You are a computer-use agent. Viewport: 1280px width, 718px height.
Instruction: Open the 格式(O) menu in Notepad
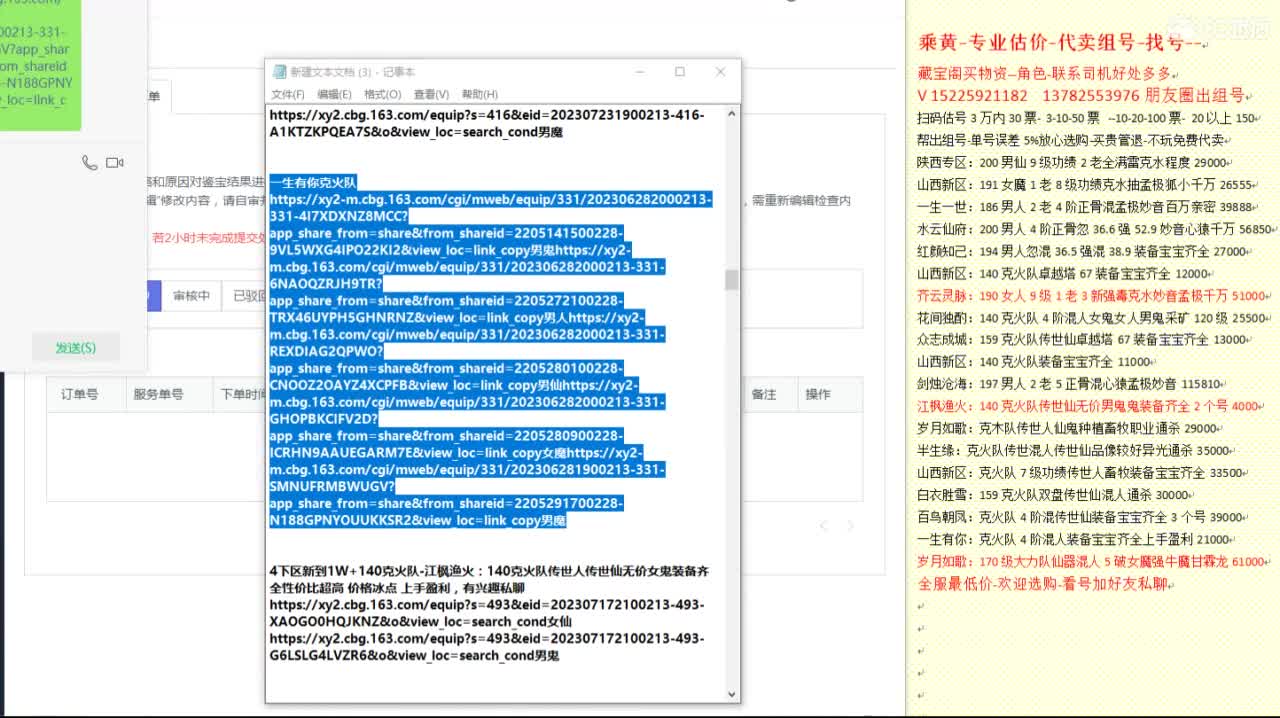pyautogui.click(x=383, y=94)
